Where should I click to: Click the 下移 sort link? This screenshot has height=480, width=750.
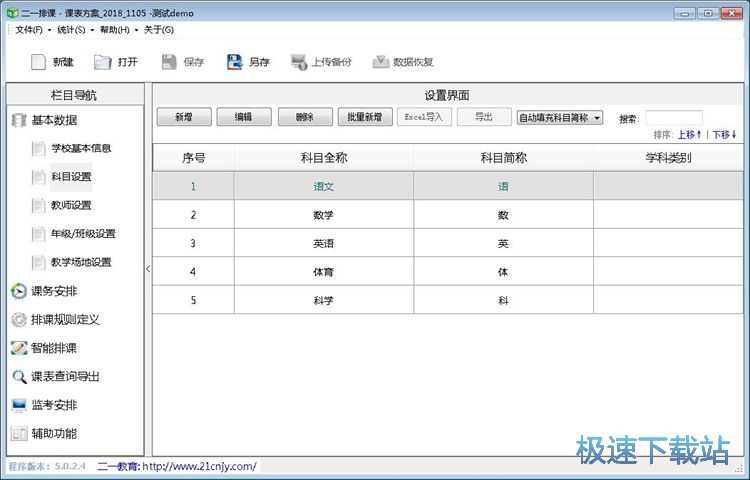pyautogui.click(x=725, y=135)
